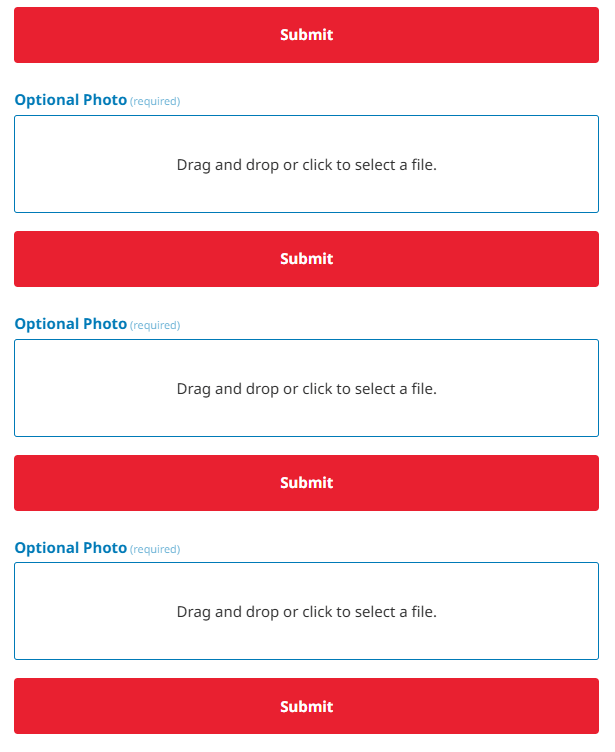This screenshot has width=615, height=752.
Task: Click the topmost Submit button
Action: pos(306,35)
